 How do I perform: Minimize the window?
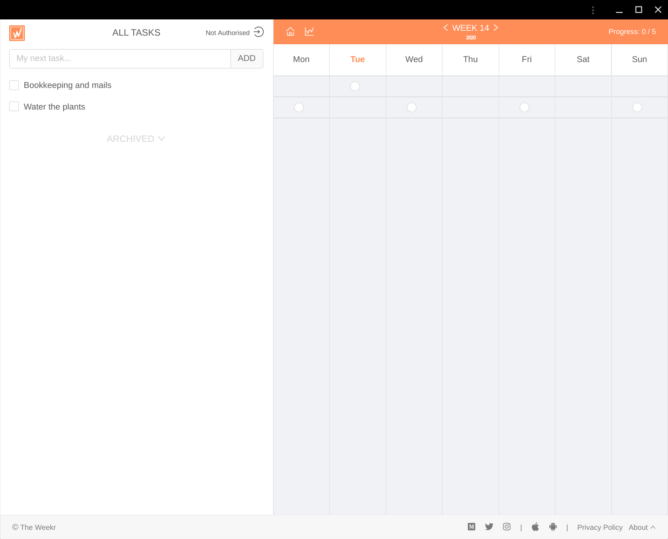click(x=619, y=10)
